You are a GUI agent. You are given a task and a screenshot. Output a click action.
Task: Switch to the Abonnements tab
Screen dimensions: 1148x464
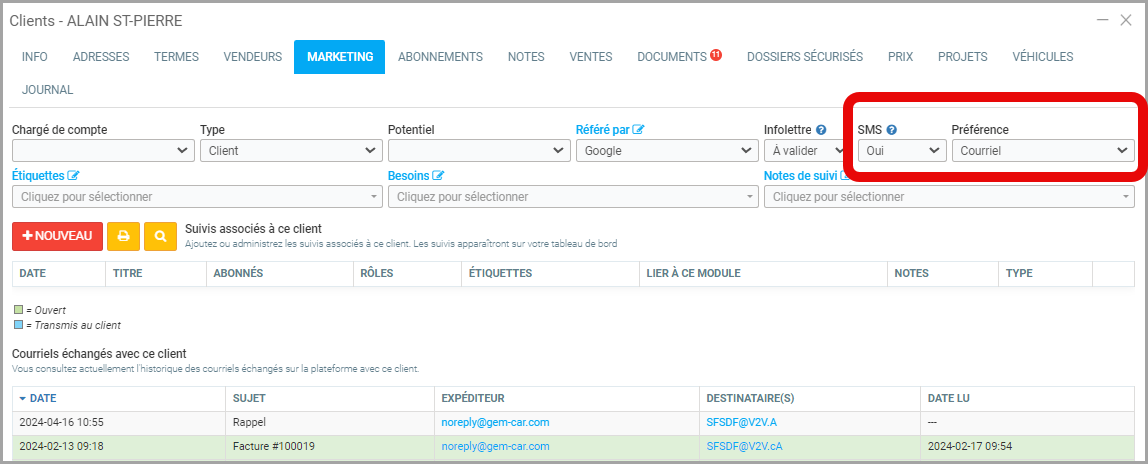point(440,57)
